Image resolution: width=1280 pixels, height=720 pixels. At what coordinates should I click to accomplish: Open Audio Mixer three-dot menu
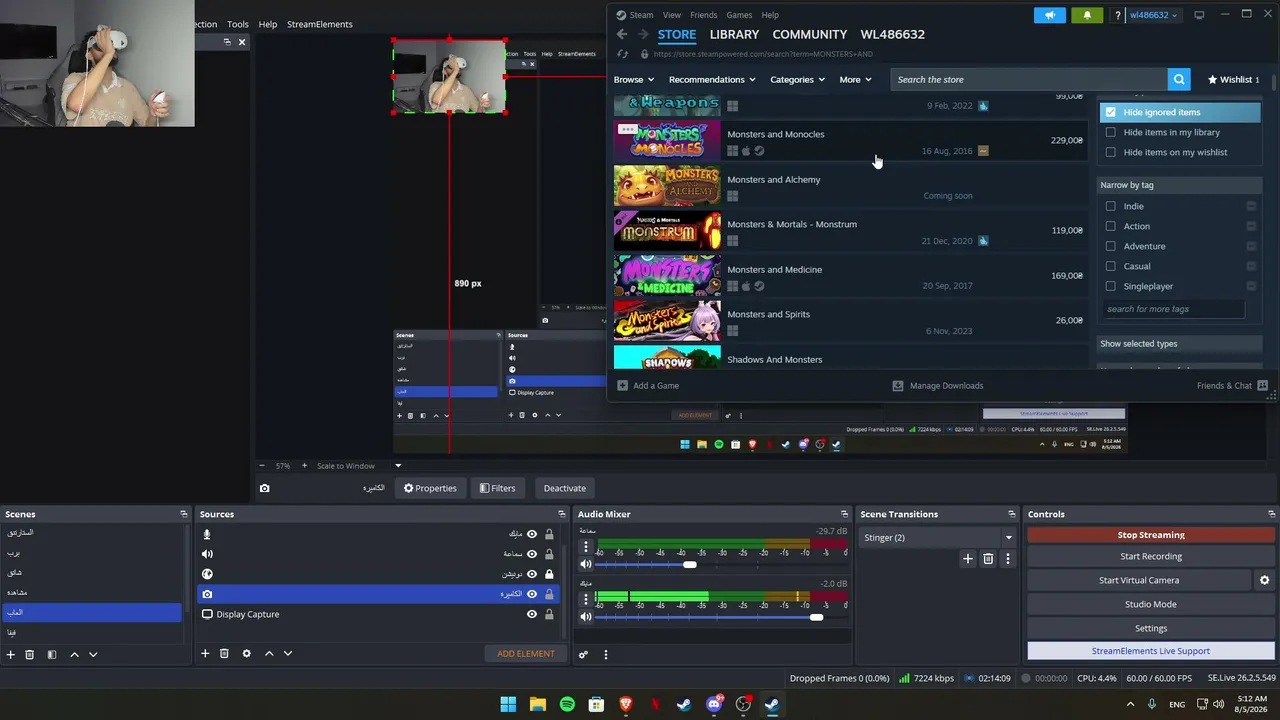click(605, 654)
